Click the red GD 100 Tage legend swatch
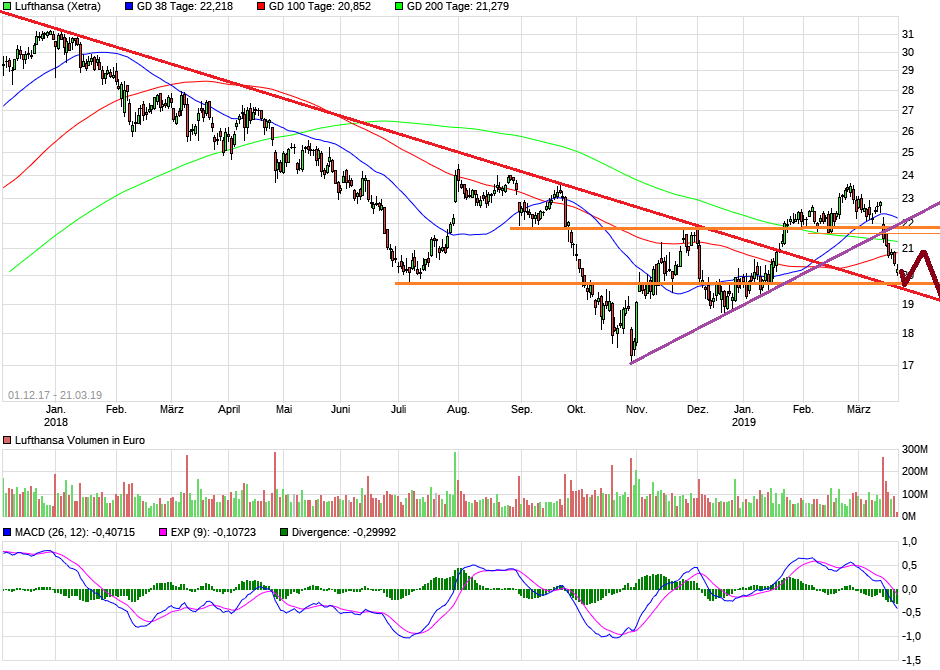The height and width of the screenshot is (670, 940). point(261,7)
